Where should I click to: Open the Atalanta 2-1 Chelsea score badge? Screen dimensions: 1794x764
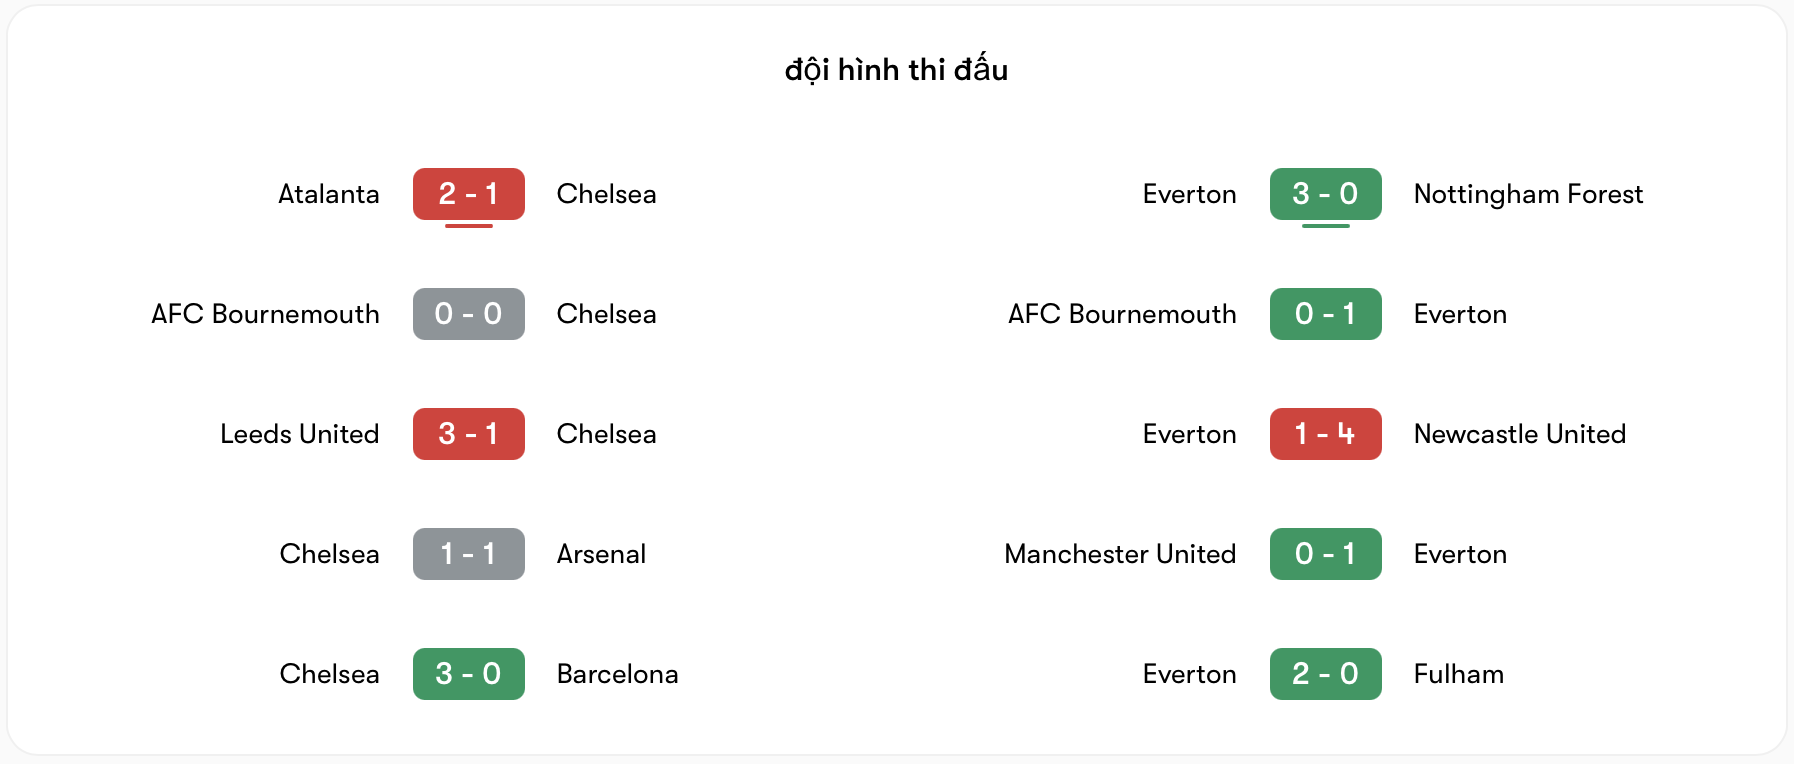click(468, 194)
